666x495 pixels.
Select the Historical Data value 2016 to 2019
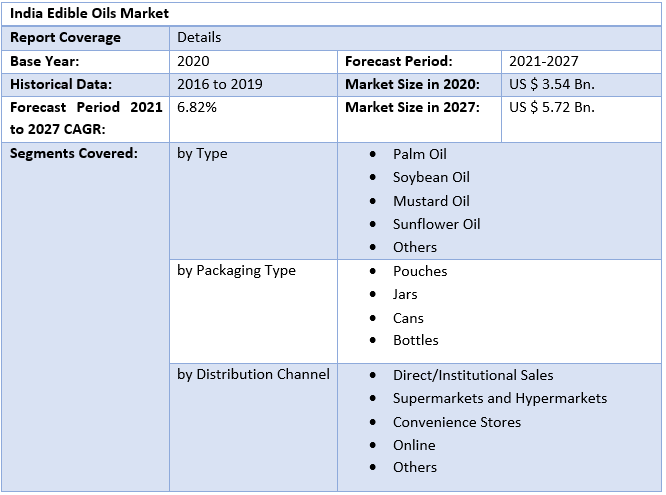coord(219,84)
